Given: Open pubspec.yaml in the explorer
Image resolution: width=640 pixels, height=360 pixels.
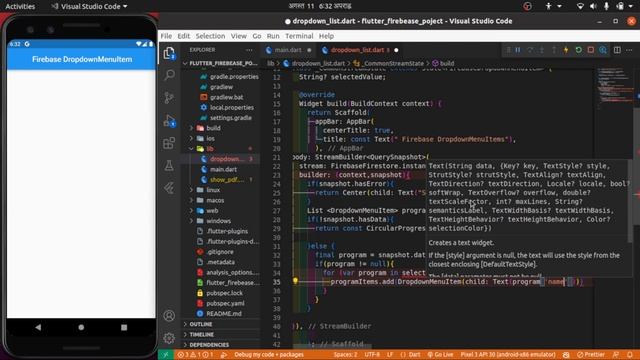Looking at the screenshot, I should tap(225, 303).
